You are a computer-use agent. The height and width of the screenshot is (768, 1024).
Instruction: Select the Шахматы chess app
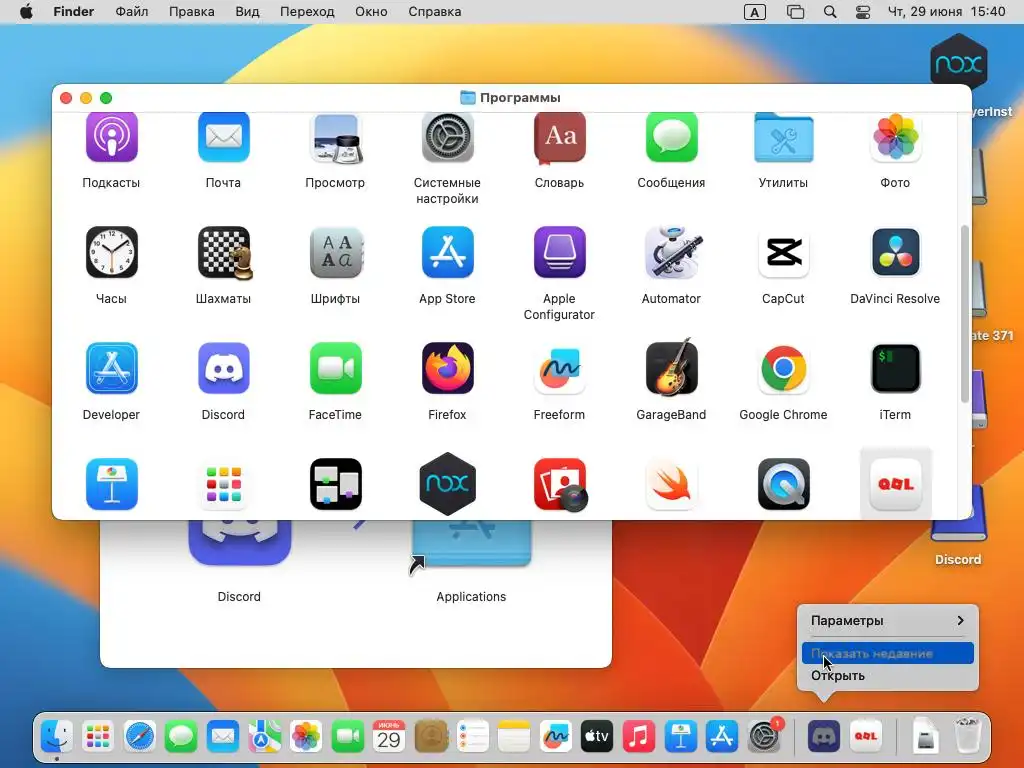[x=224, y=252]
